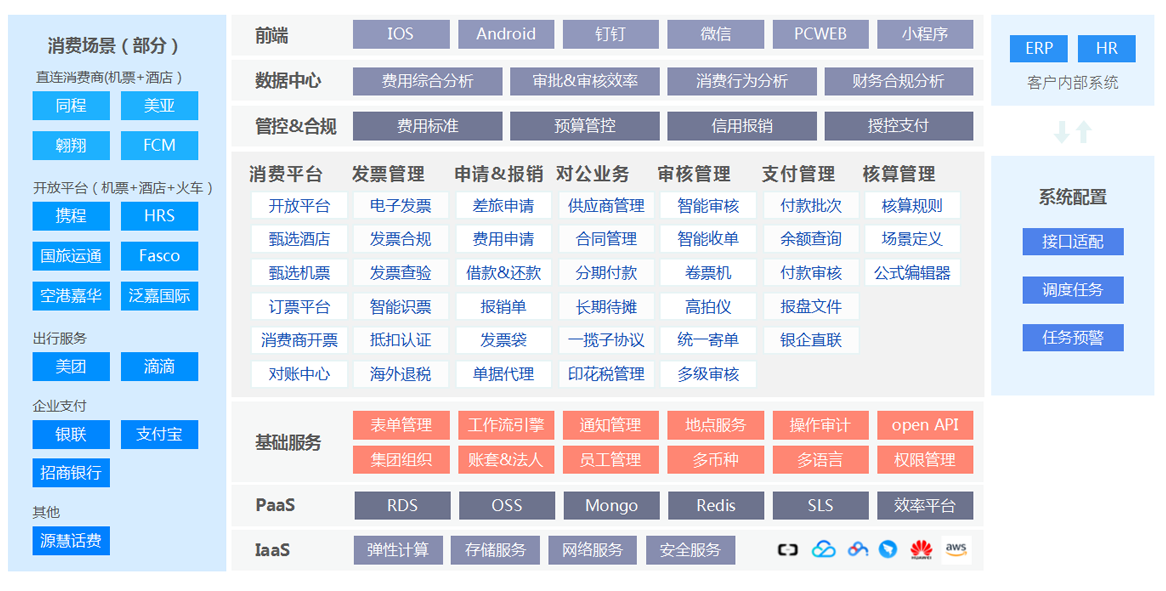Click the 财务合规分析 box

pyautogui.click(x=898, y=81)
